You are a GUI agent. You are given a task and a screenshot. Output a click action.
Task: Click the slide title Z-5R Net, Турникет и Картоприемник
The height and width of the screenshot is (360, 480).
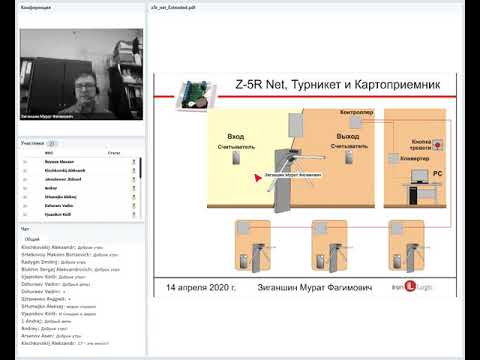(338, 85)
